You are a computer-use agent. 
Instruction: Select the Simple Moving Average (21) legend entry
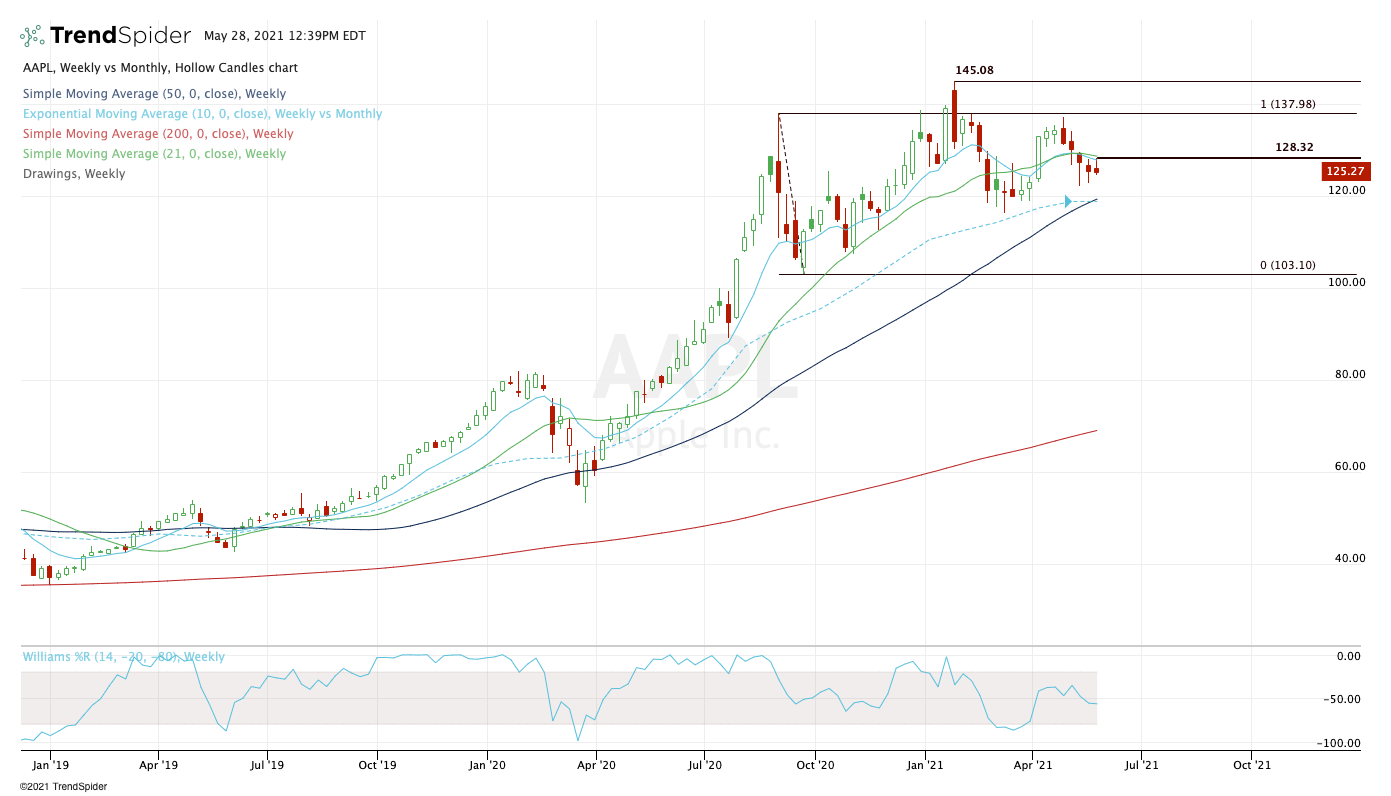154,154
